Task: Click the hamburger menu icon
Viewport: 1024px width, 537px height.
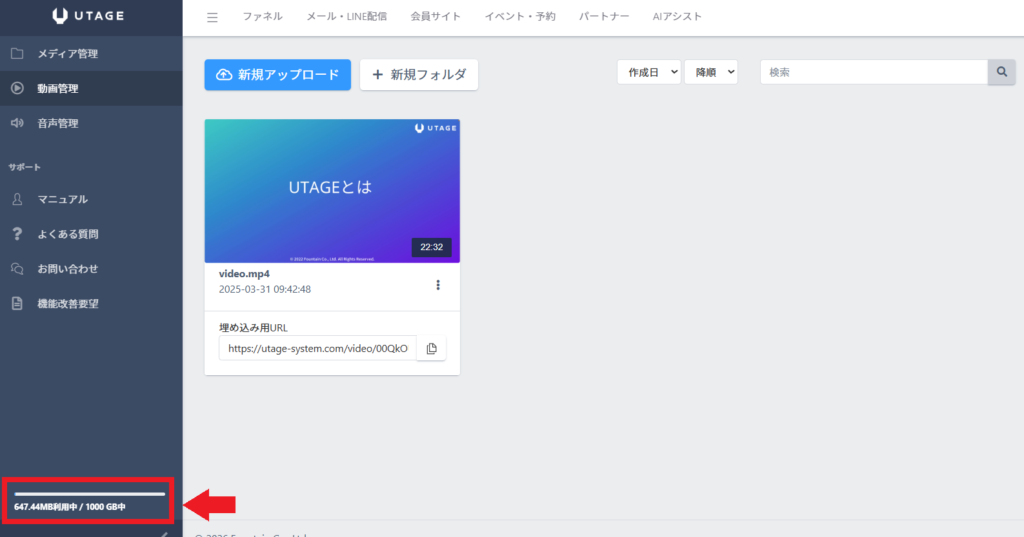Action: coord(211,17)
